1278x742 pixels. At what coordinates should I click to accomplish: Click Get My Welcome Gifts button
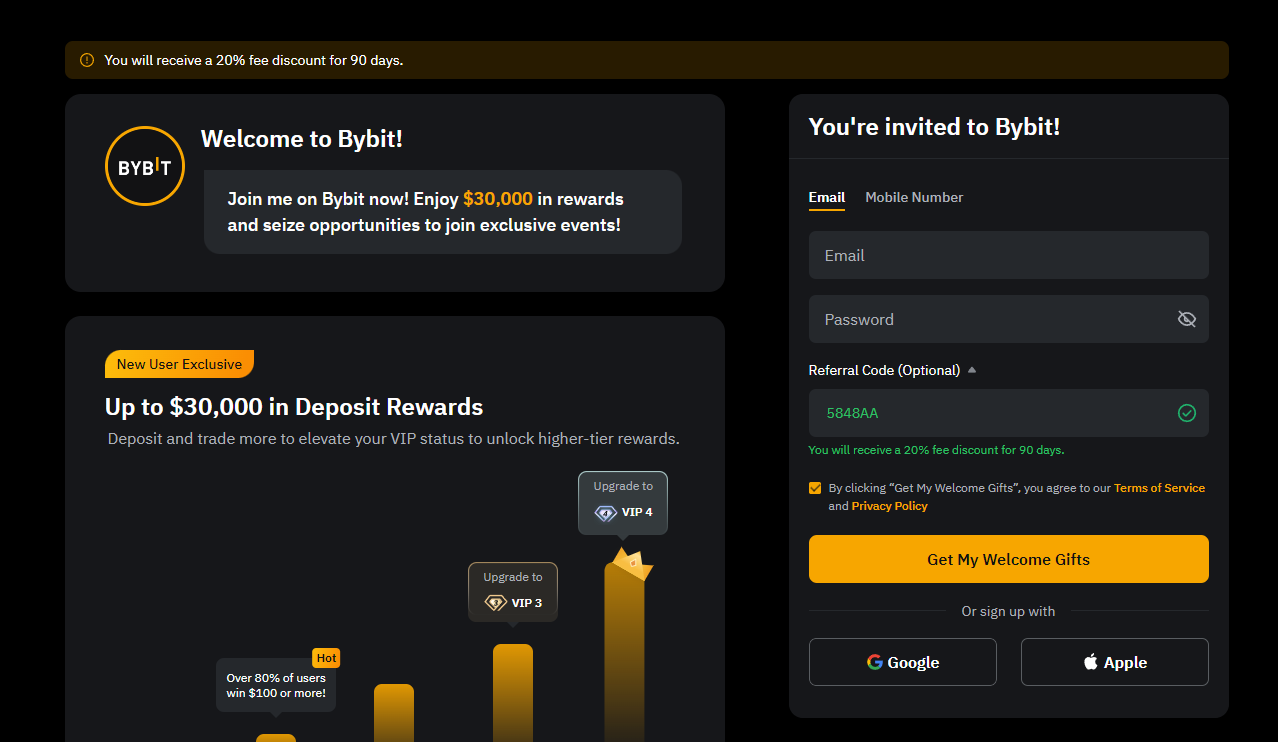point(1009,559)
